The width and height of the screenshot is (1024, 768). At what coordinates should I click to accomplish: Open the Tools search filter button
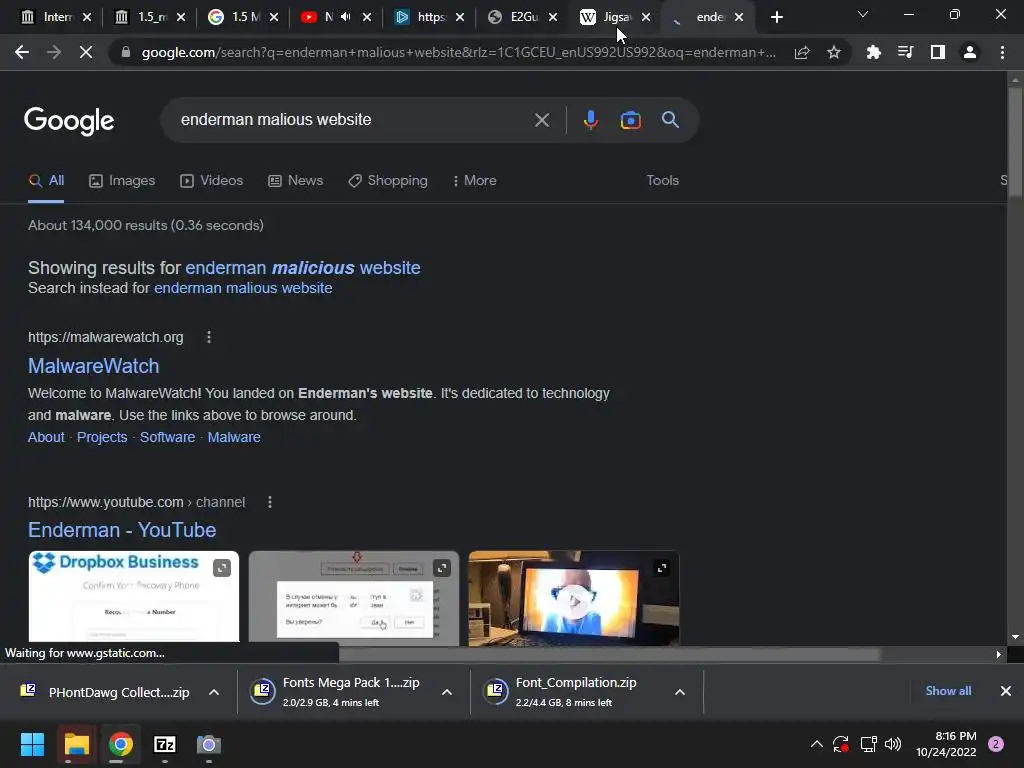coord(662,181)
